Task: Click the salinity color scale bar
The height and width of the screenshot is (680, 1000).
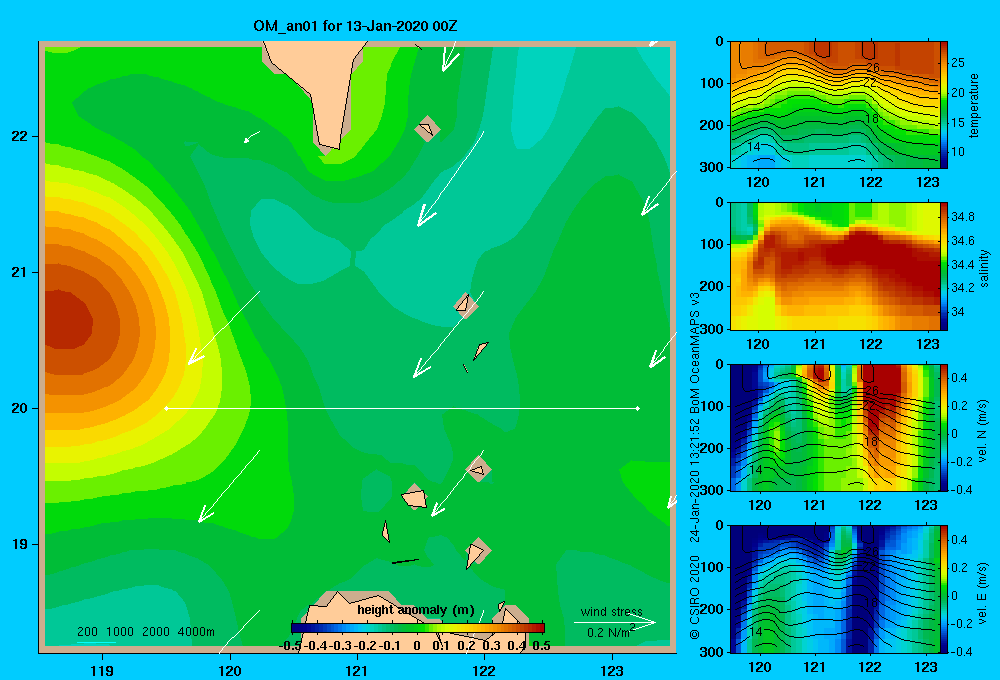Action: pyautogui.click(x=944, y=266)
